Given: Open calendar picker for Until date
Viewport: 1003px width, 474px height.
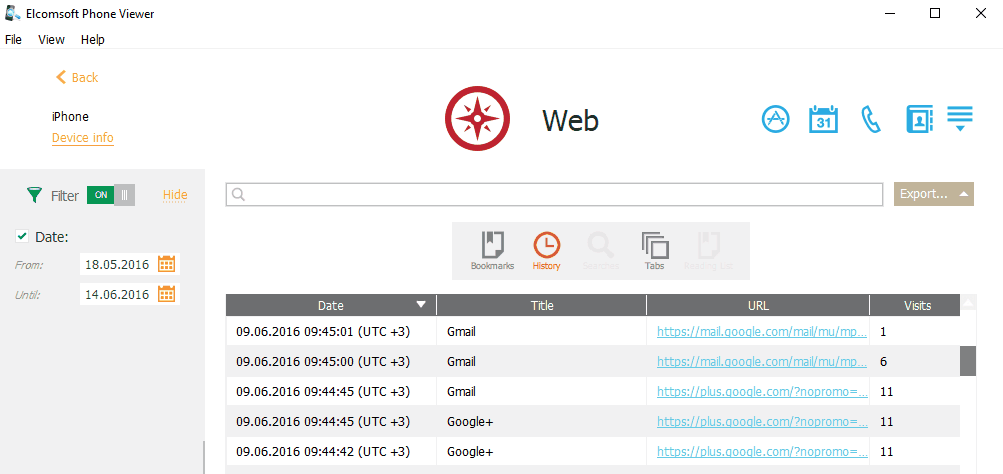Looking at the screenshot, I should (x=167, y=294).
